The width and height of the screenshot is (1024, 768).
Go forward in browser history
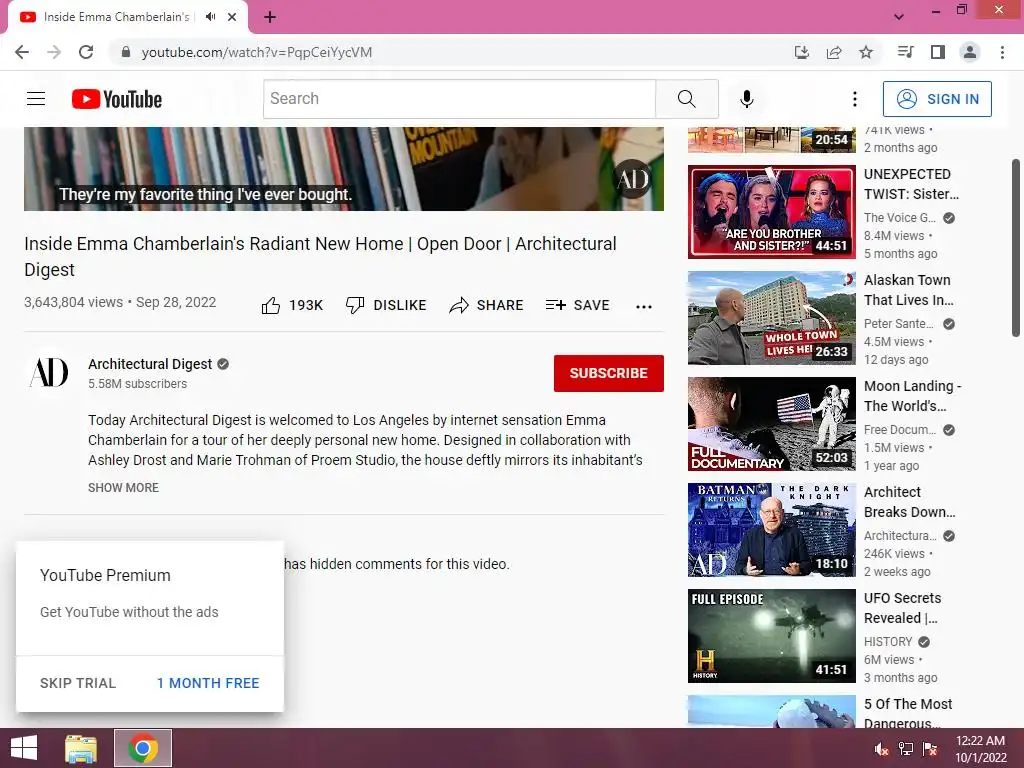coord(54,52)
